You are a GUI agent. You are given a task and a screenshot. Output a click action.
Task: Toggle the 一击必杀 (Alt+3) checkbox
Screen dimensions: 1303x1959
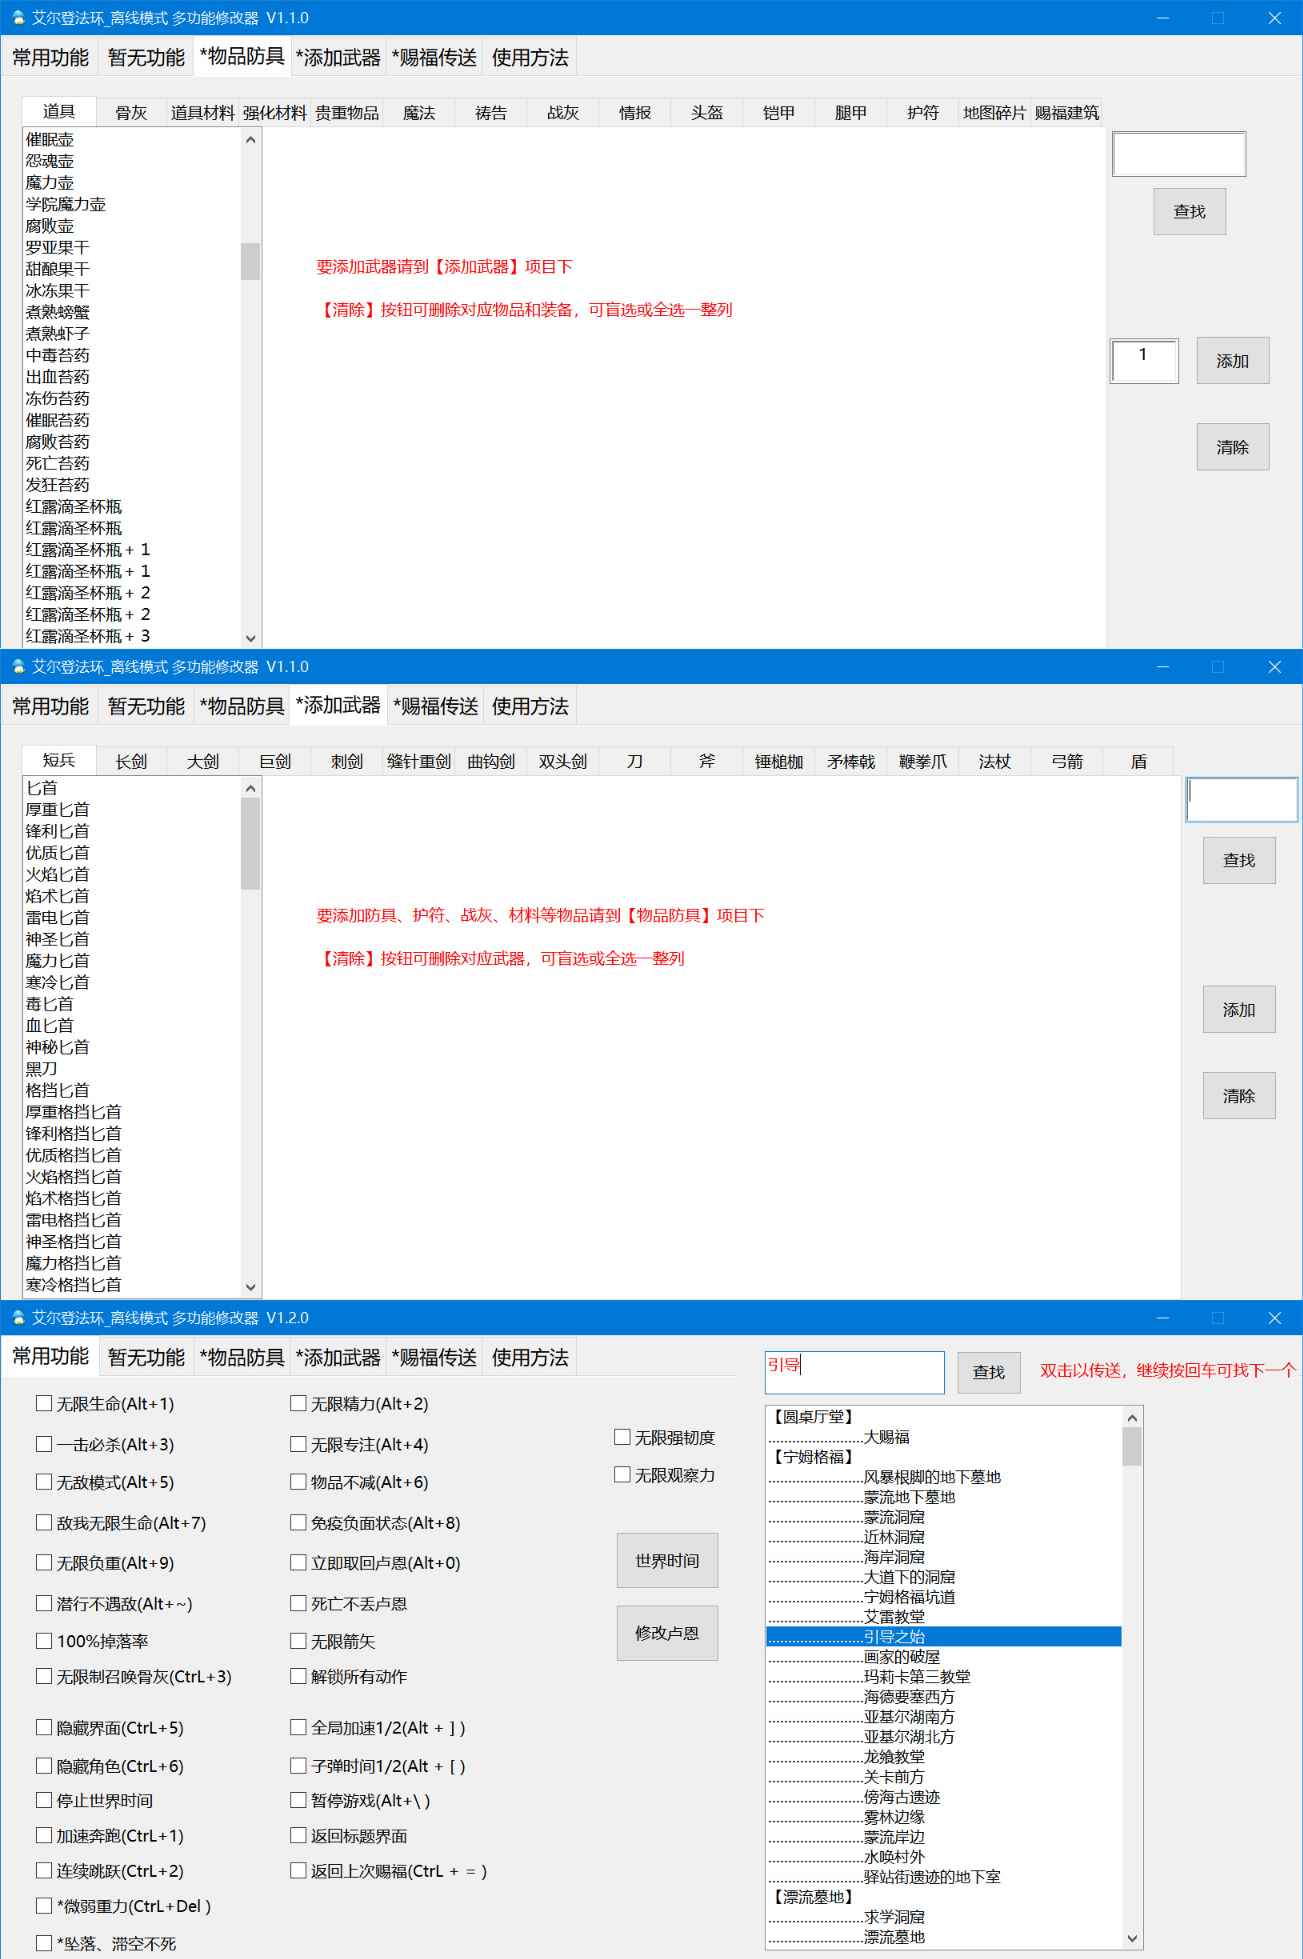coord(44,1444)
